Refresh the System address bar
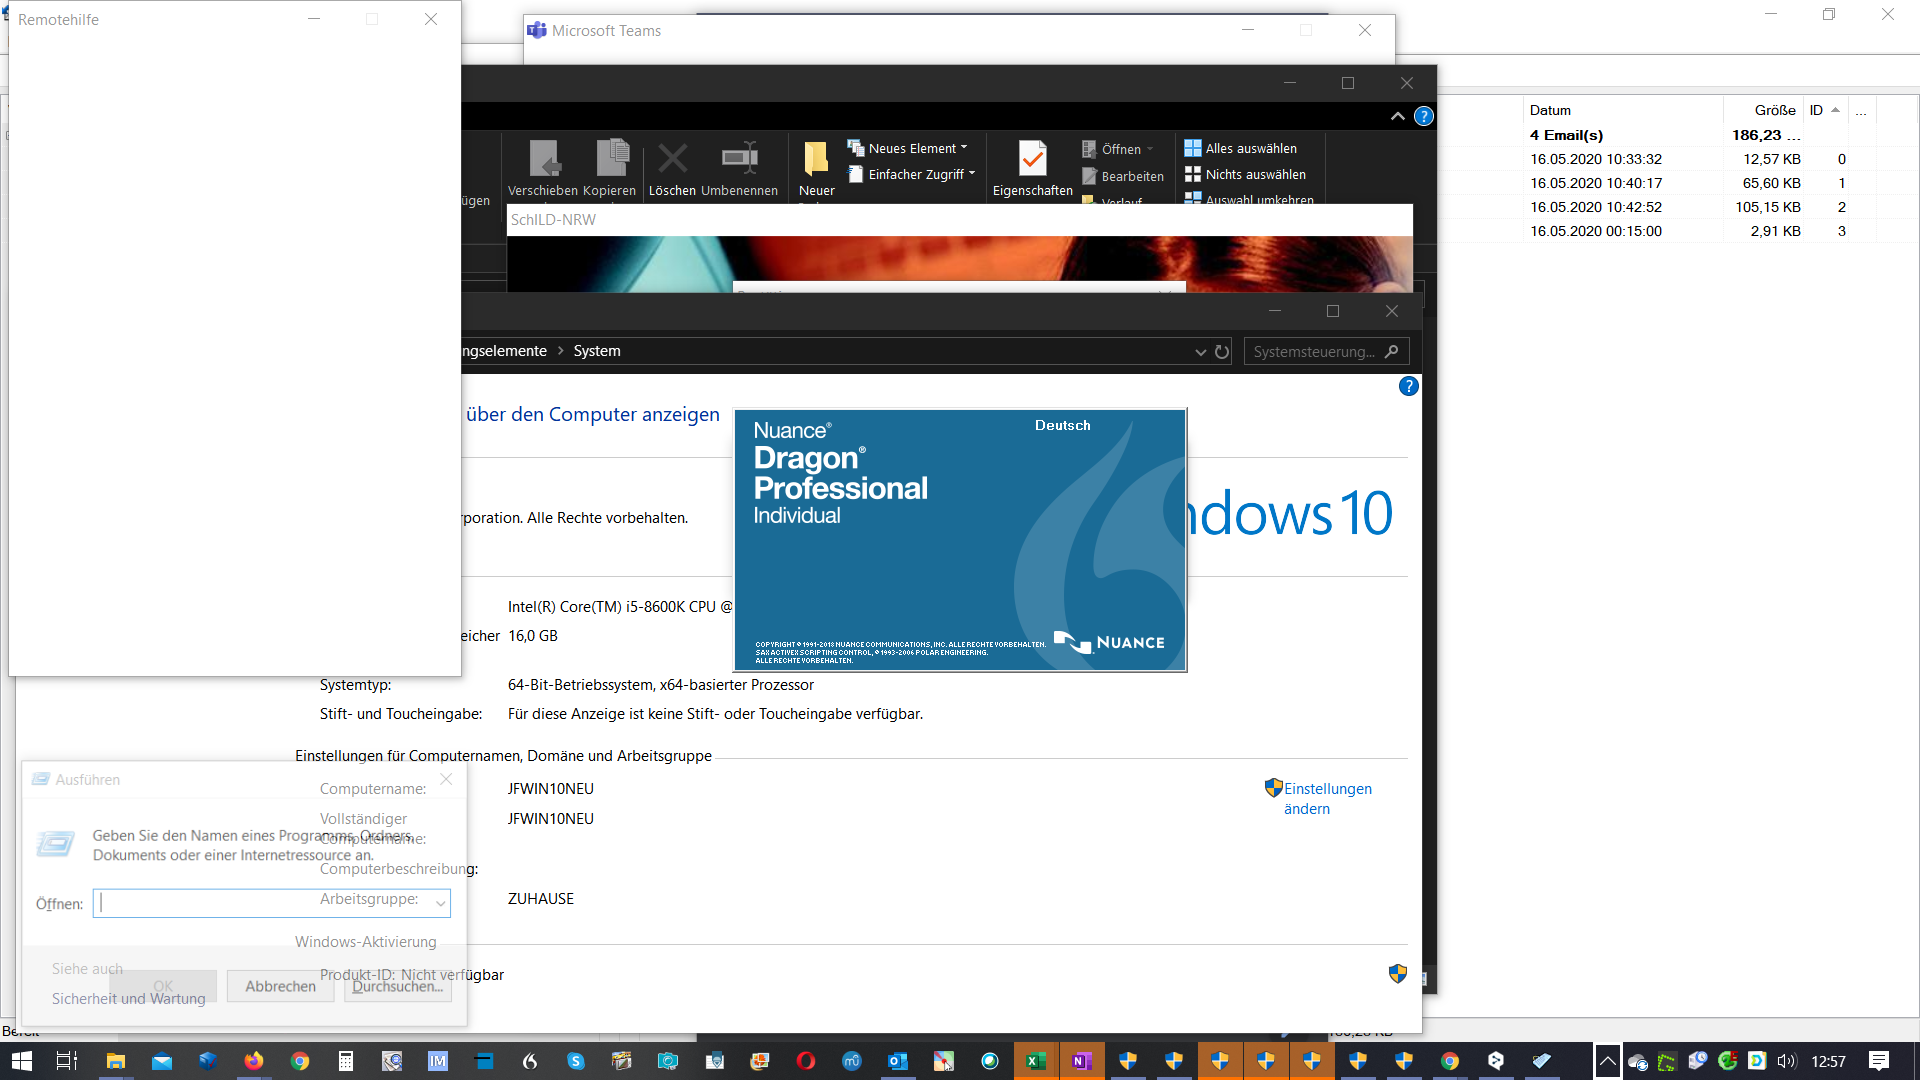Image resolution: width=1920 pixels, height=1080 pixels. [1222, 352]
